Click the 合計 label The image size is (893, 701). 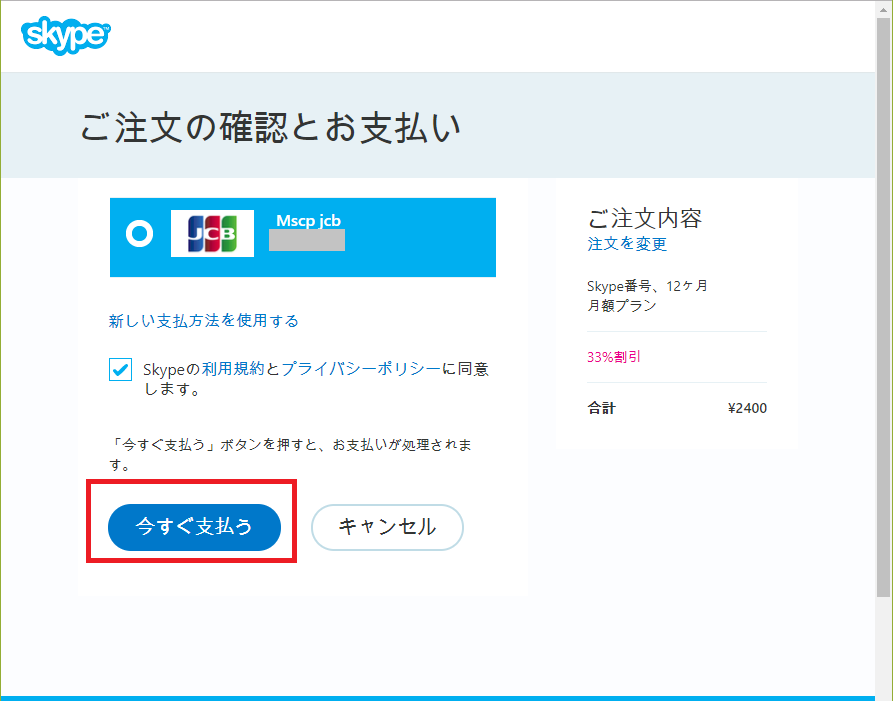(601, 408)
